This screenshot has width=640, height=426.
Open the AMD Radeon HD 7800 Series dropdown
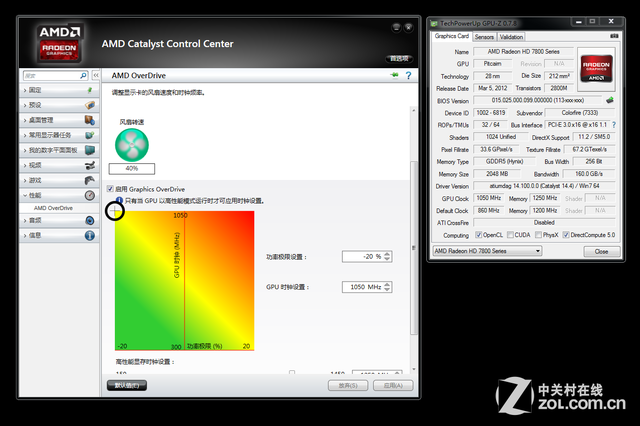[x=485, y=251]
